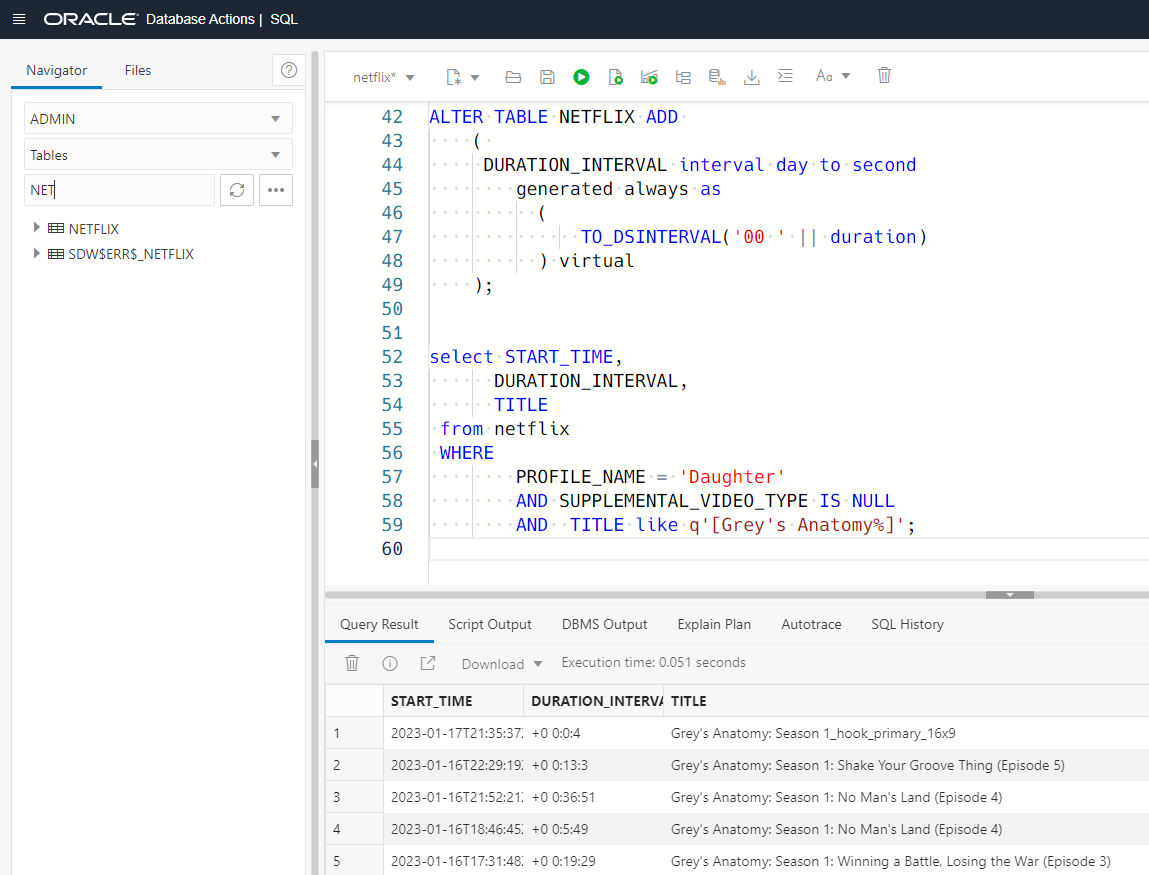The height and width of the screenshot is (875, 1149).
Task: Place cursor on empty editor line 60
Action: (788, 549)
